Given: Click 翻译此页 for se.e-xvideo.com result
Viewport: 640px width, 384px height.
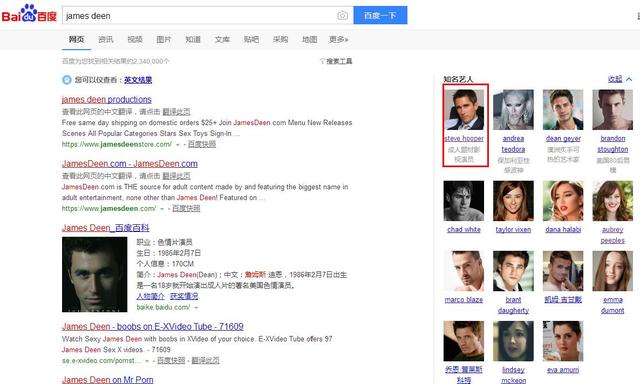Looking at the screenshot, I should point(205,361).
